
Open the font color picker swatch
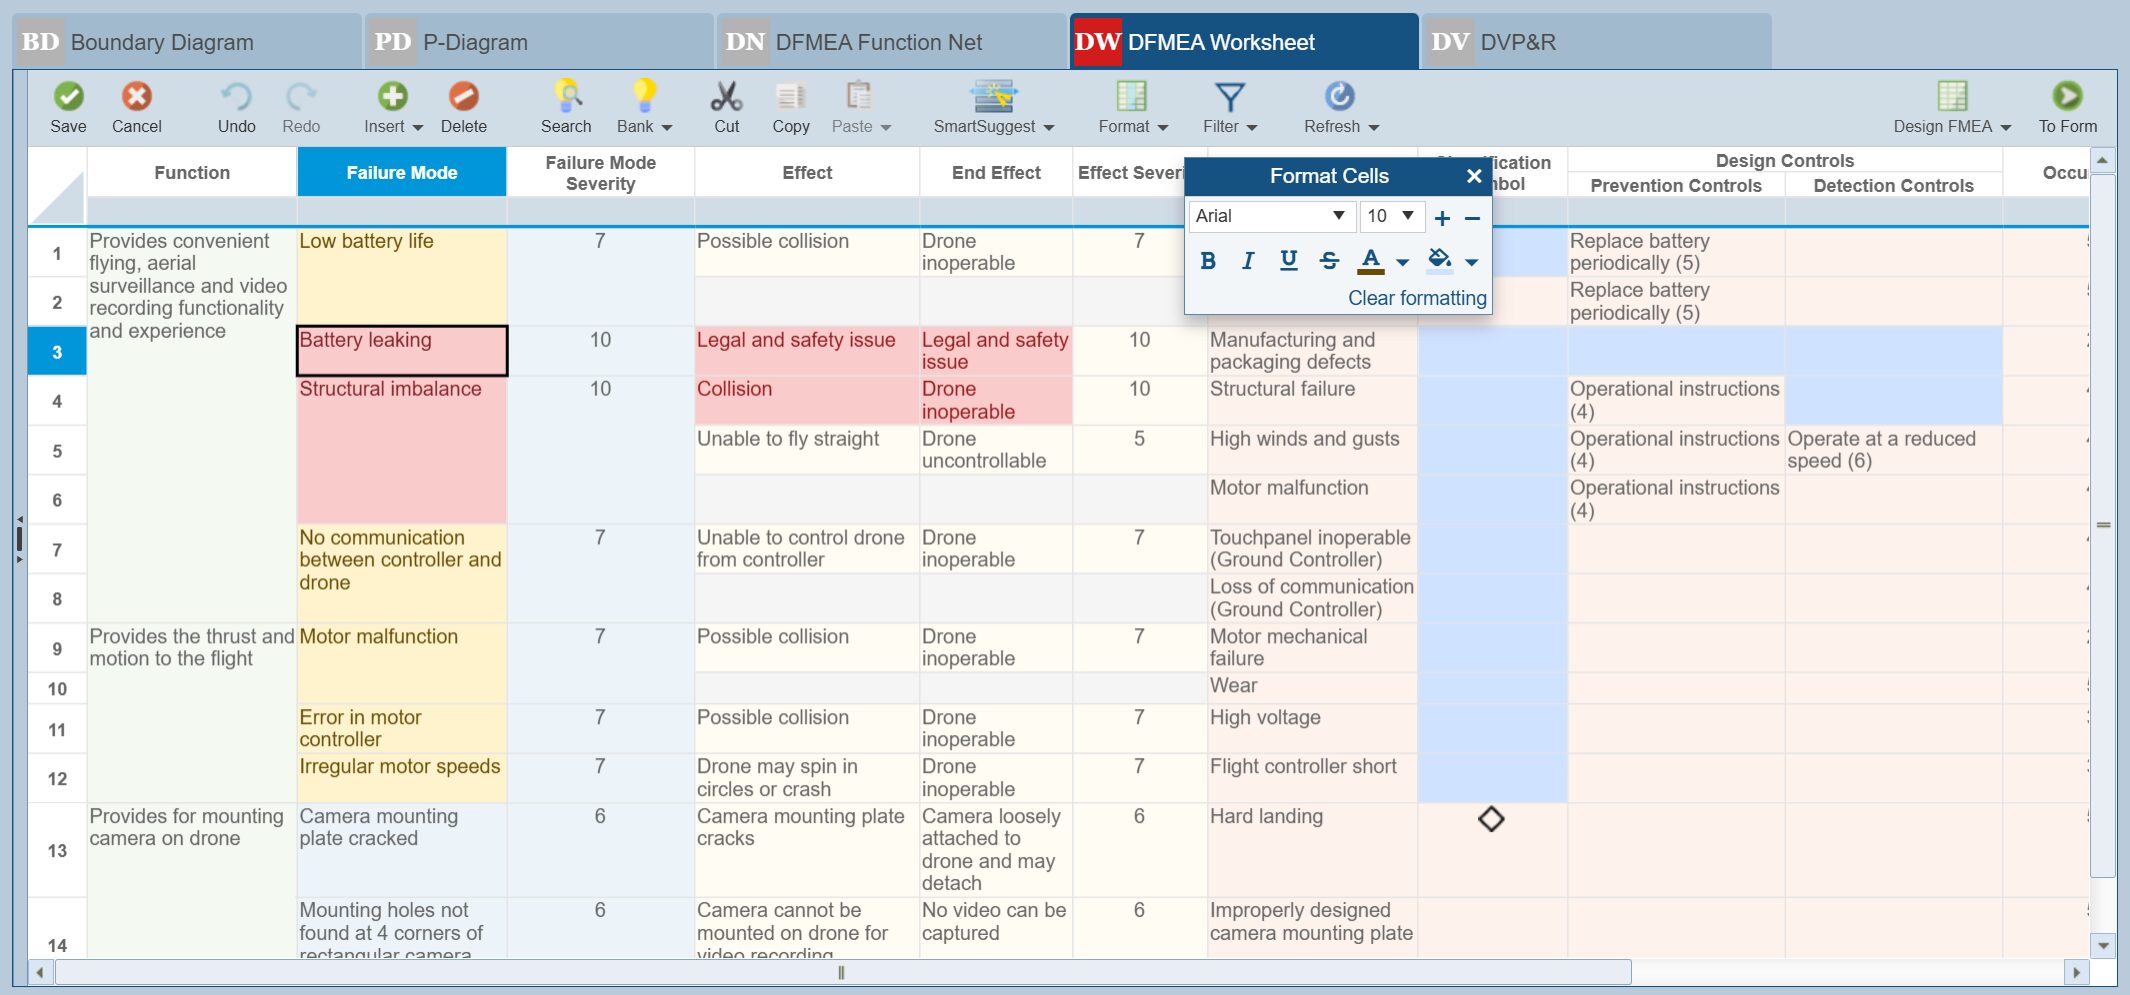1370,260
